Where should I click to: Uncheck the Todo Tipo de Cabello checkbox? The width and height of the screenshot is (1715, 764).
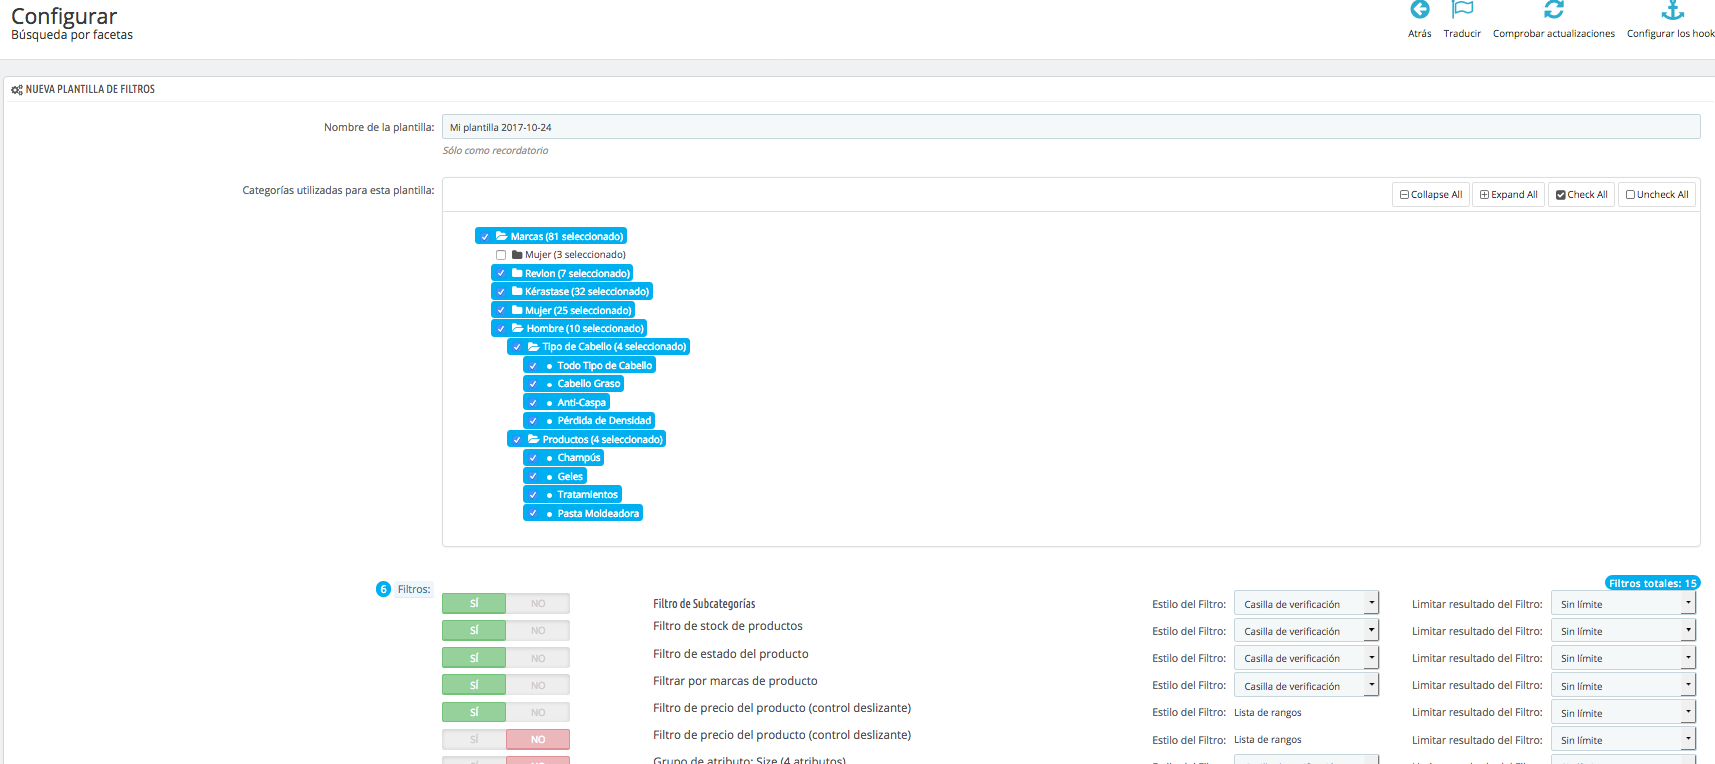pyautogui.click(x=533, y=366)
